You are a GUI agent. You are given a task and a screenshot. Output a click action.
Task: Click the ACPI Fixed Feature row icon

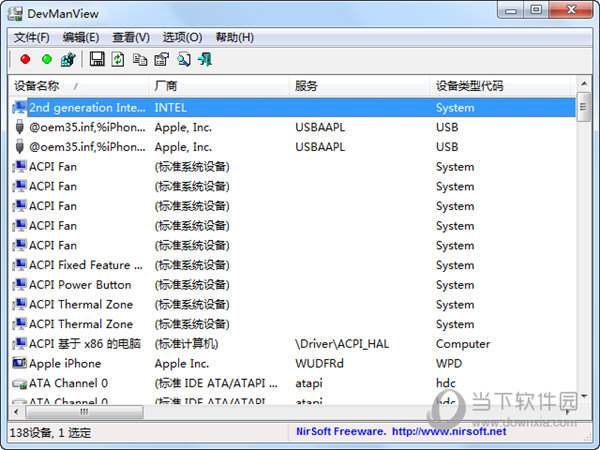point(19,264)
